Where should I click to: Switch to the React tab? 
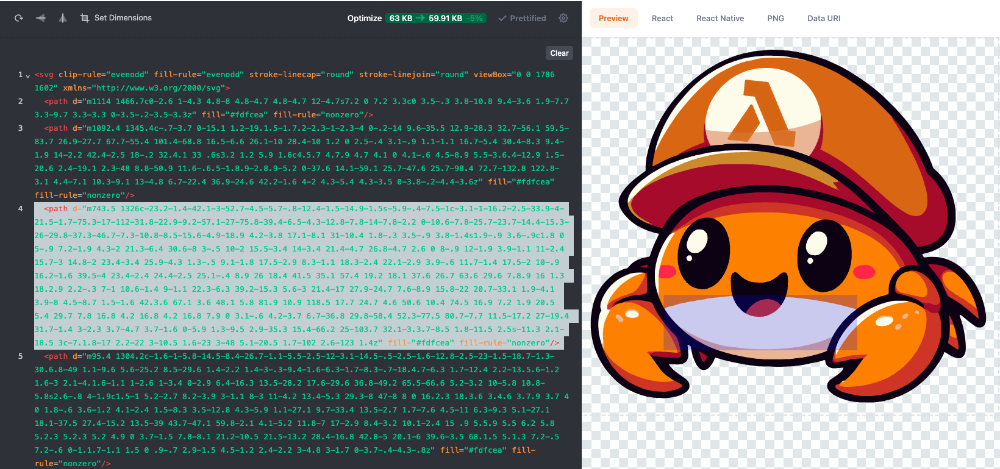[662, 19]
